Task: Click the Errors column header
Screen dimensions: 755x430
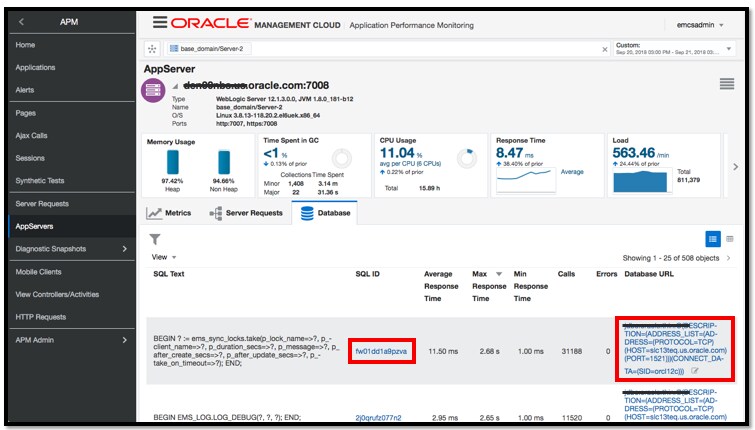Action: pos(606,274)
